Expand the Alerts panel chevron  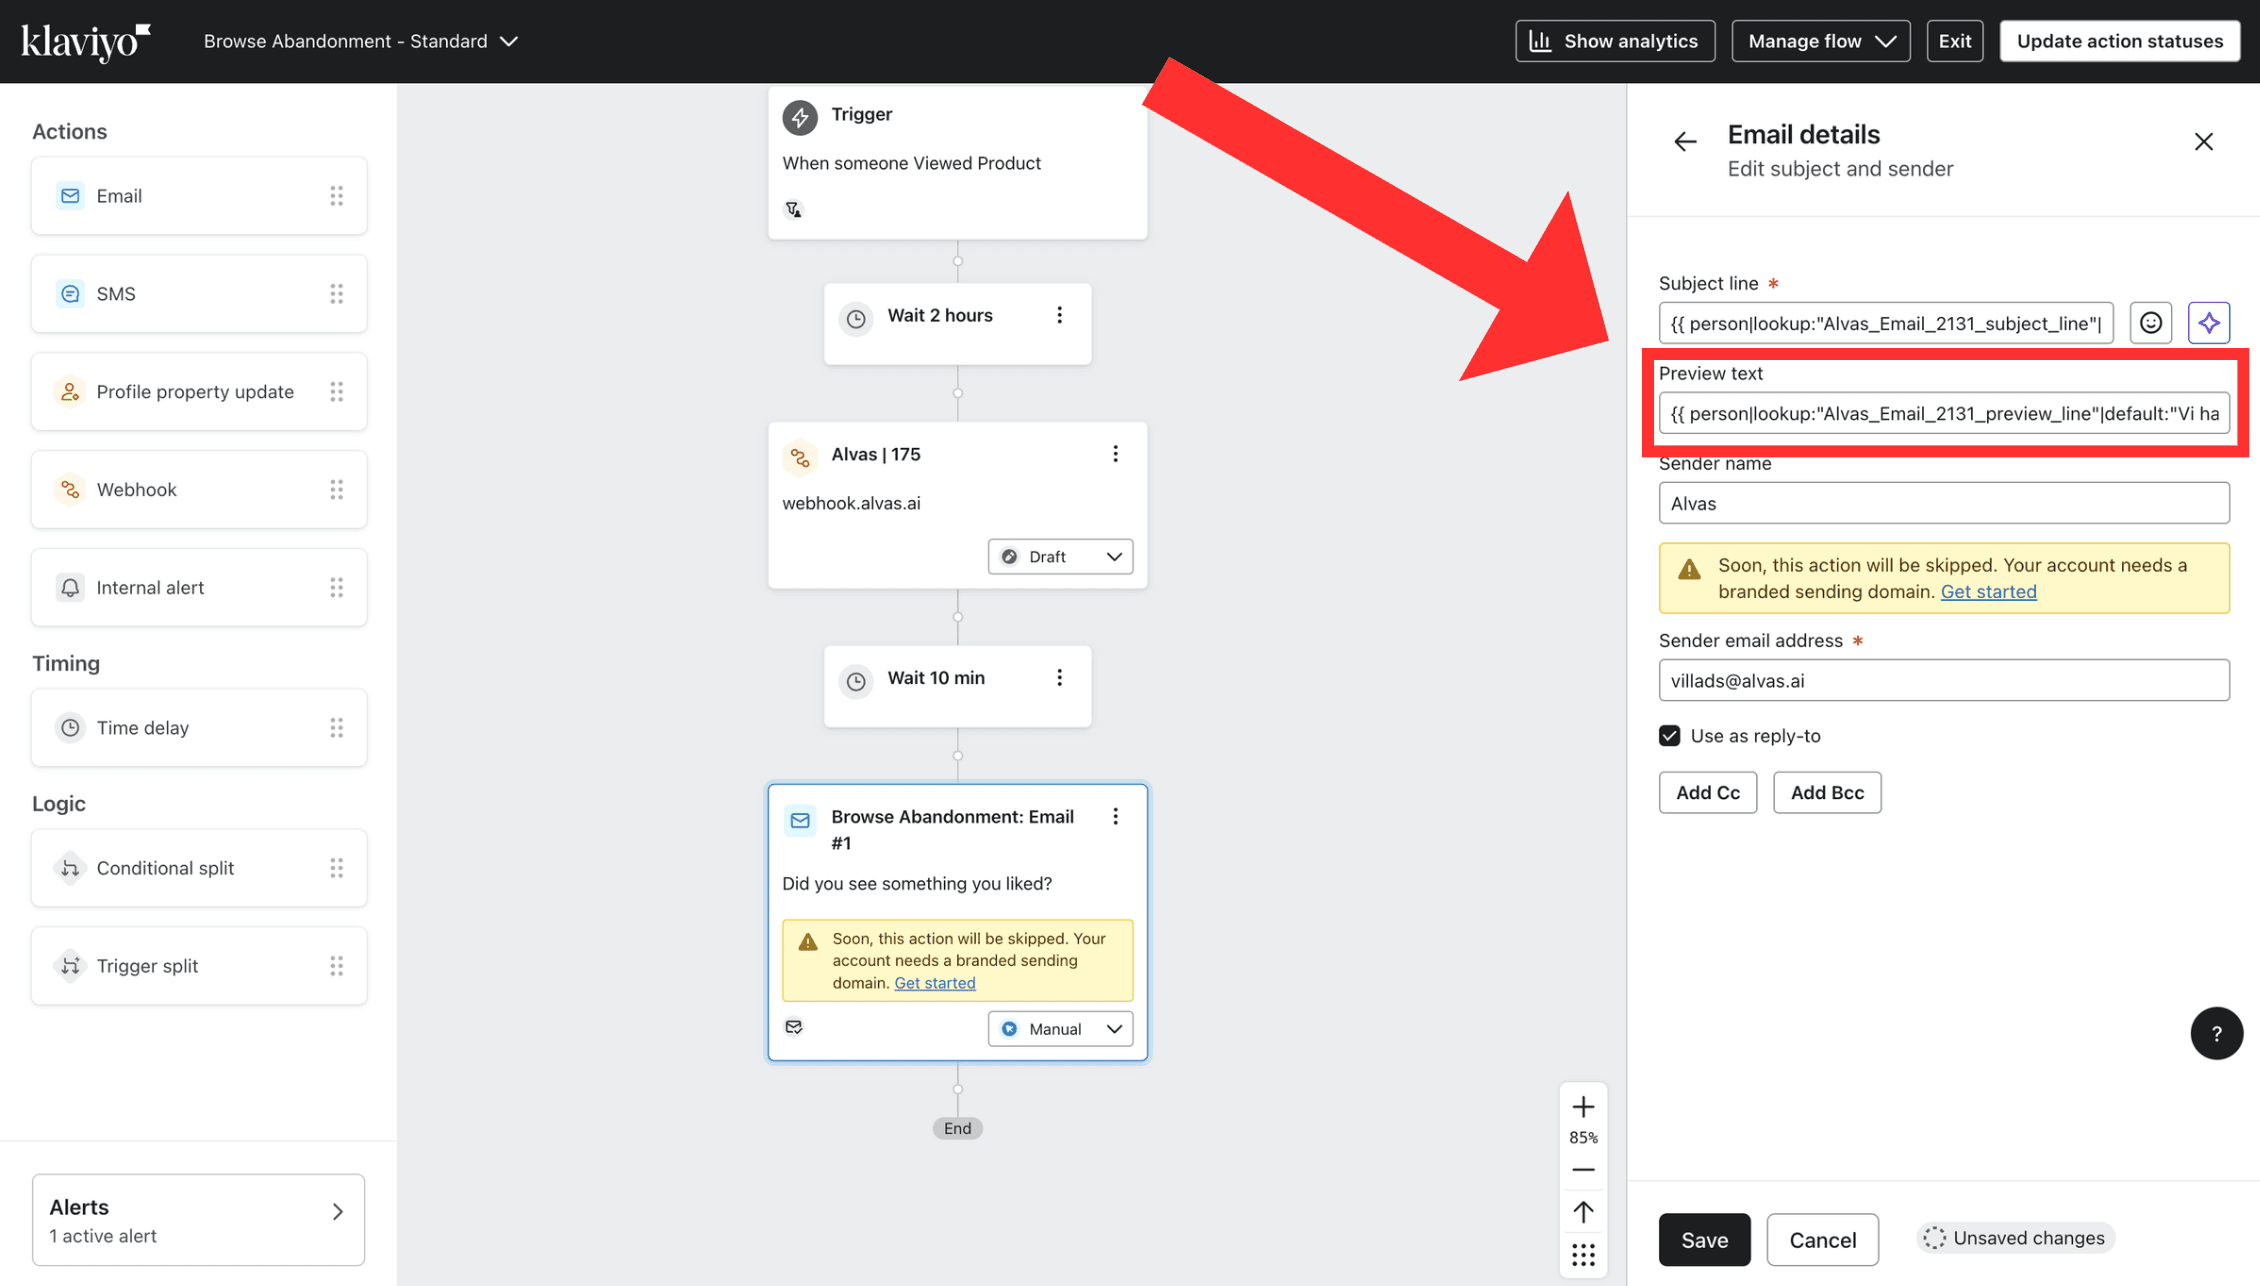pos(337,1212)
